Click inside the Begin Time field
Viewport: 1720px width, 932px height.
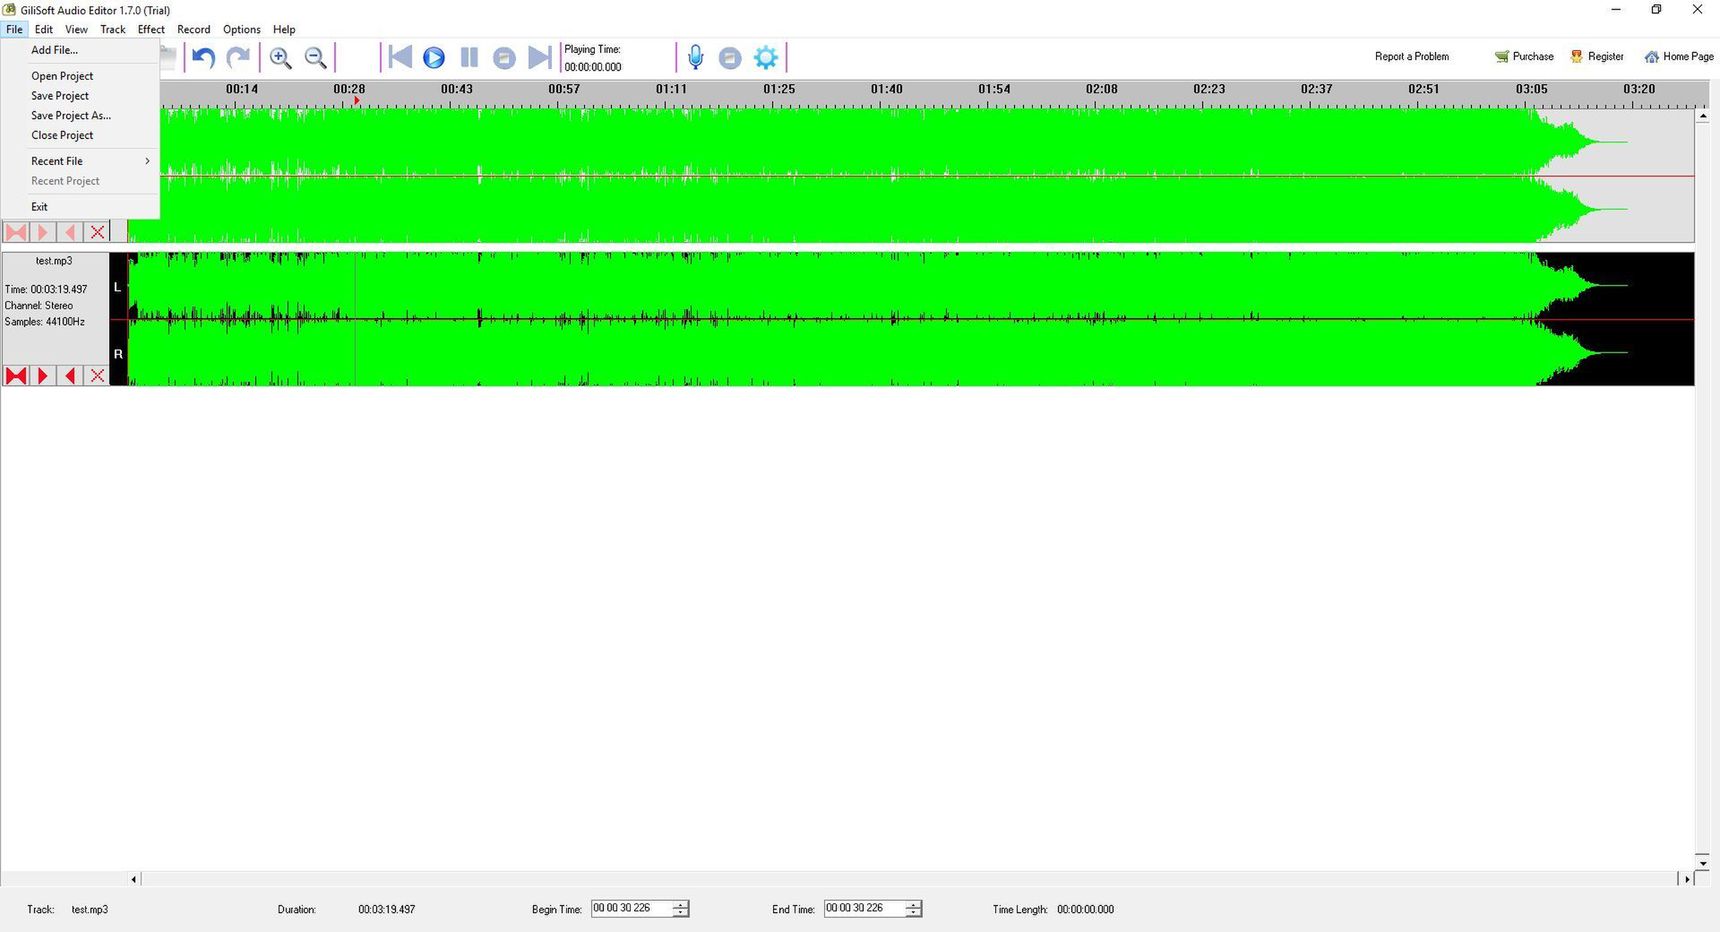(632, 909)
